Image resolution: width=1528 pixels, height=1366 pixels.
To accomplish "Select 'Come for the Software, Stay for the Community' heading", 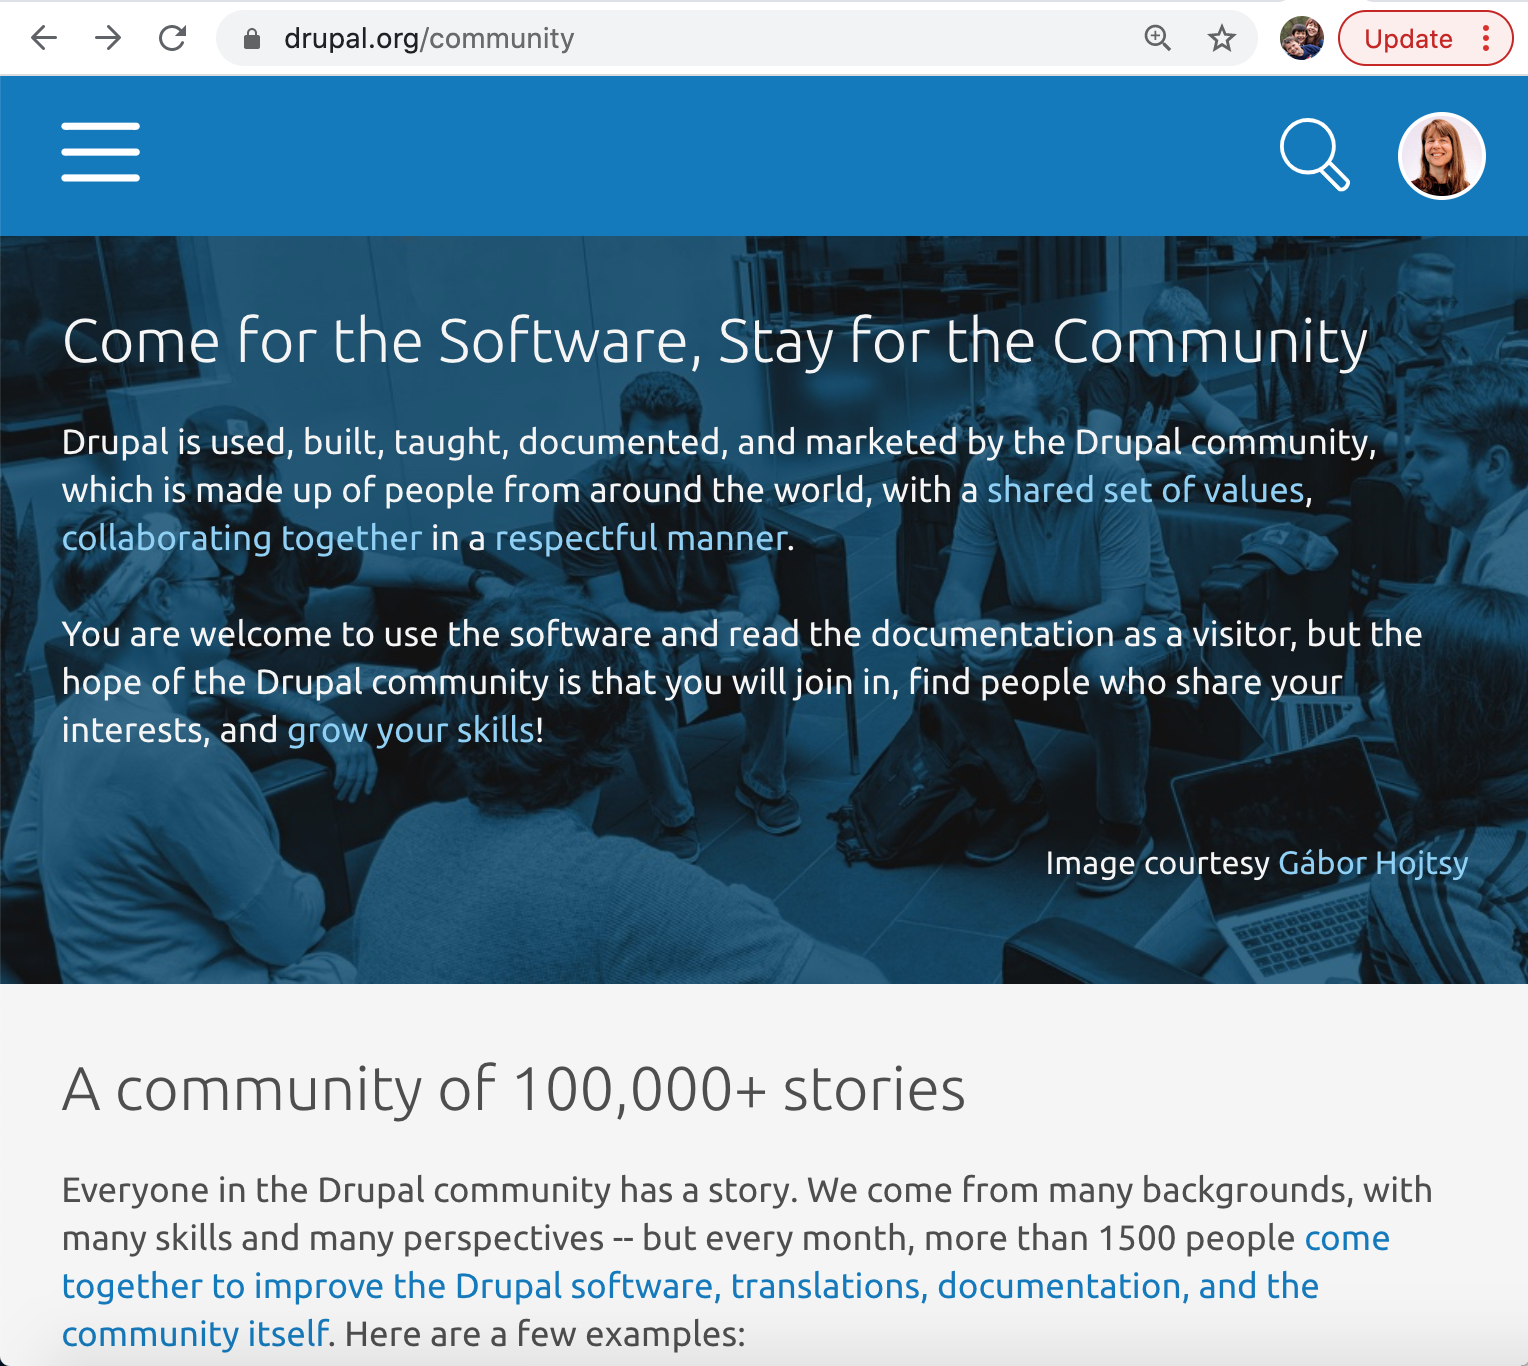I will (x=715, y=341).
